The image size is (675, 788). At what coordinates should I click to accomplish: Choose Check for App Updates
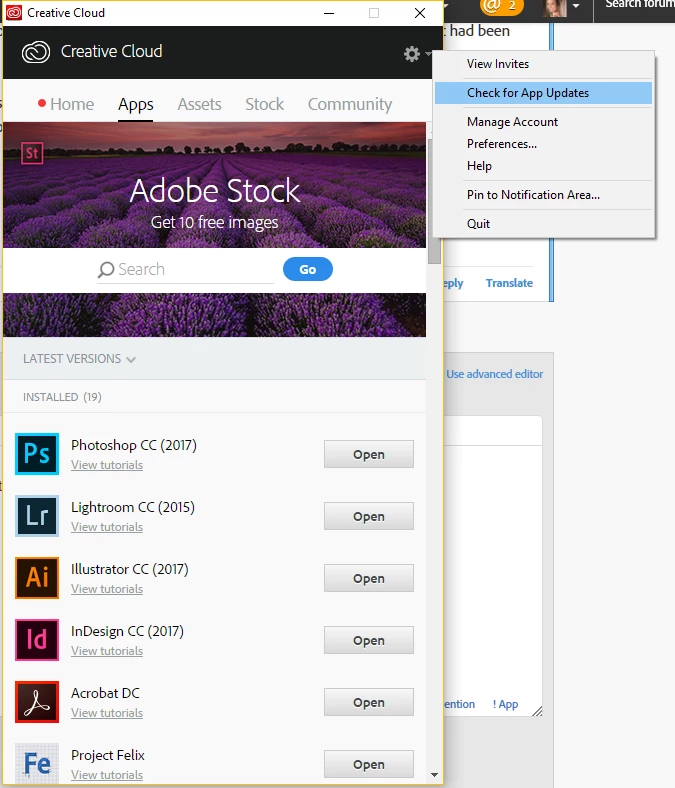point(543,93)
